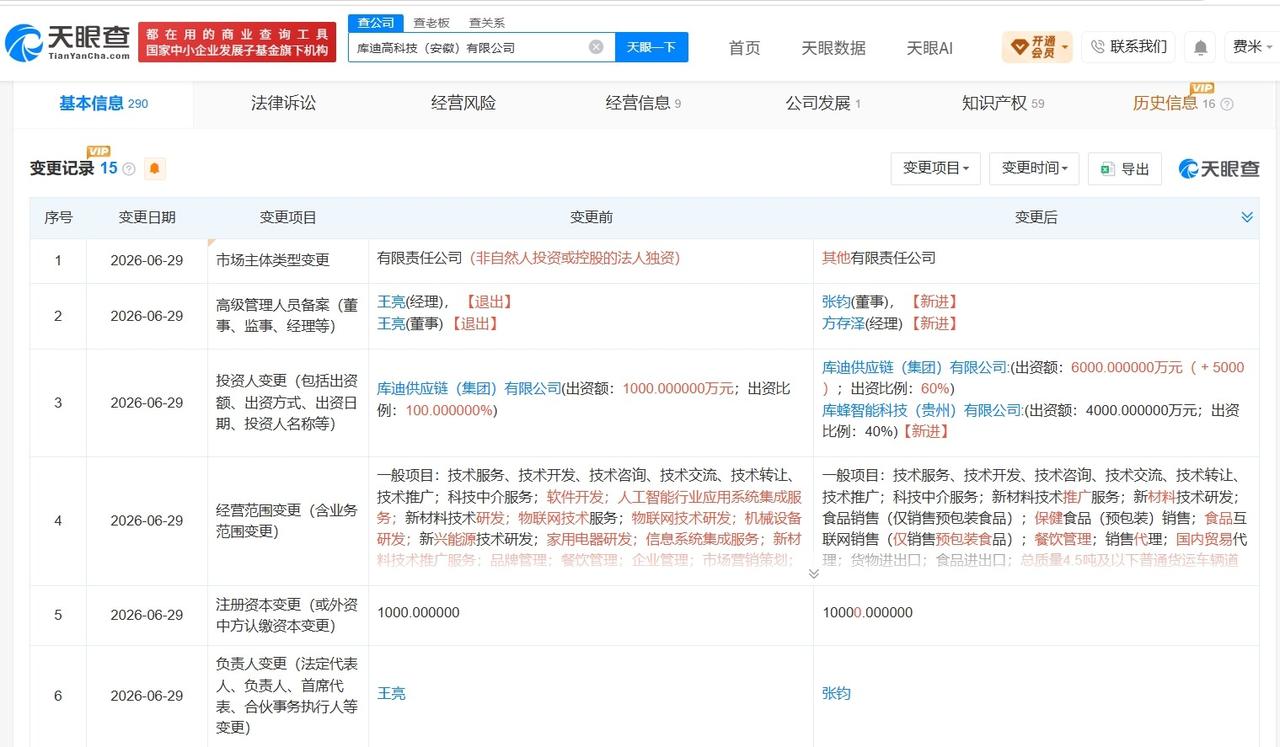Open the 费米 user account dropdown

(1253, 47)
